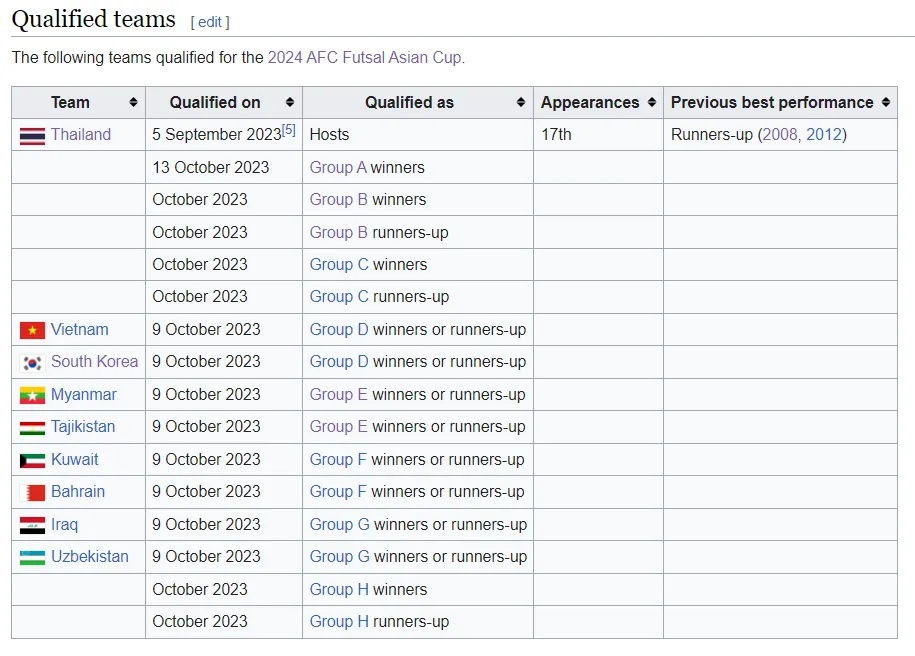Screen dimensions: 915x656
Task: Open the Group H winners link
Action: tap(339, 589)
